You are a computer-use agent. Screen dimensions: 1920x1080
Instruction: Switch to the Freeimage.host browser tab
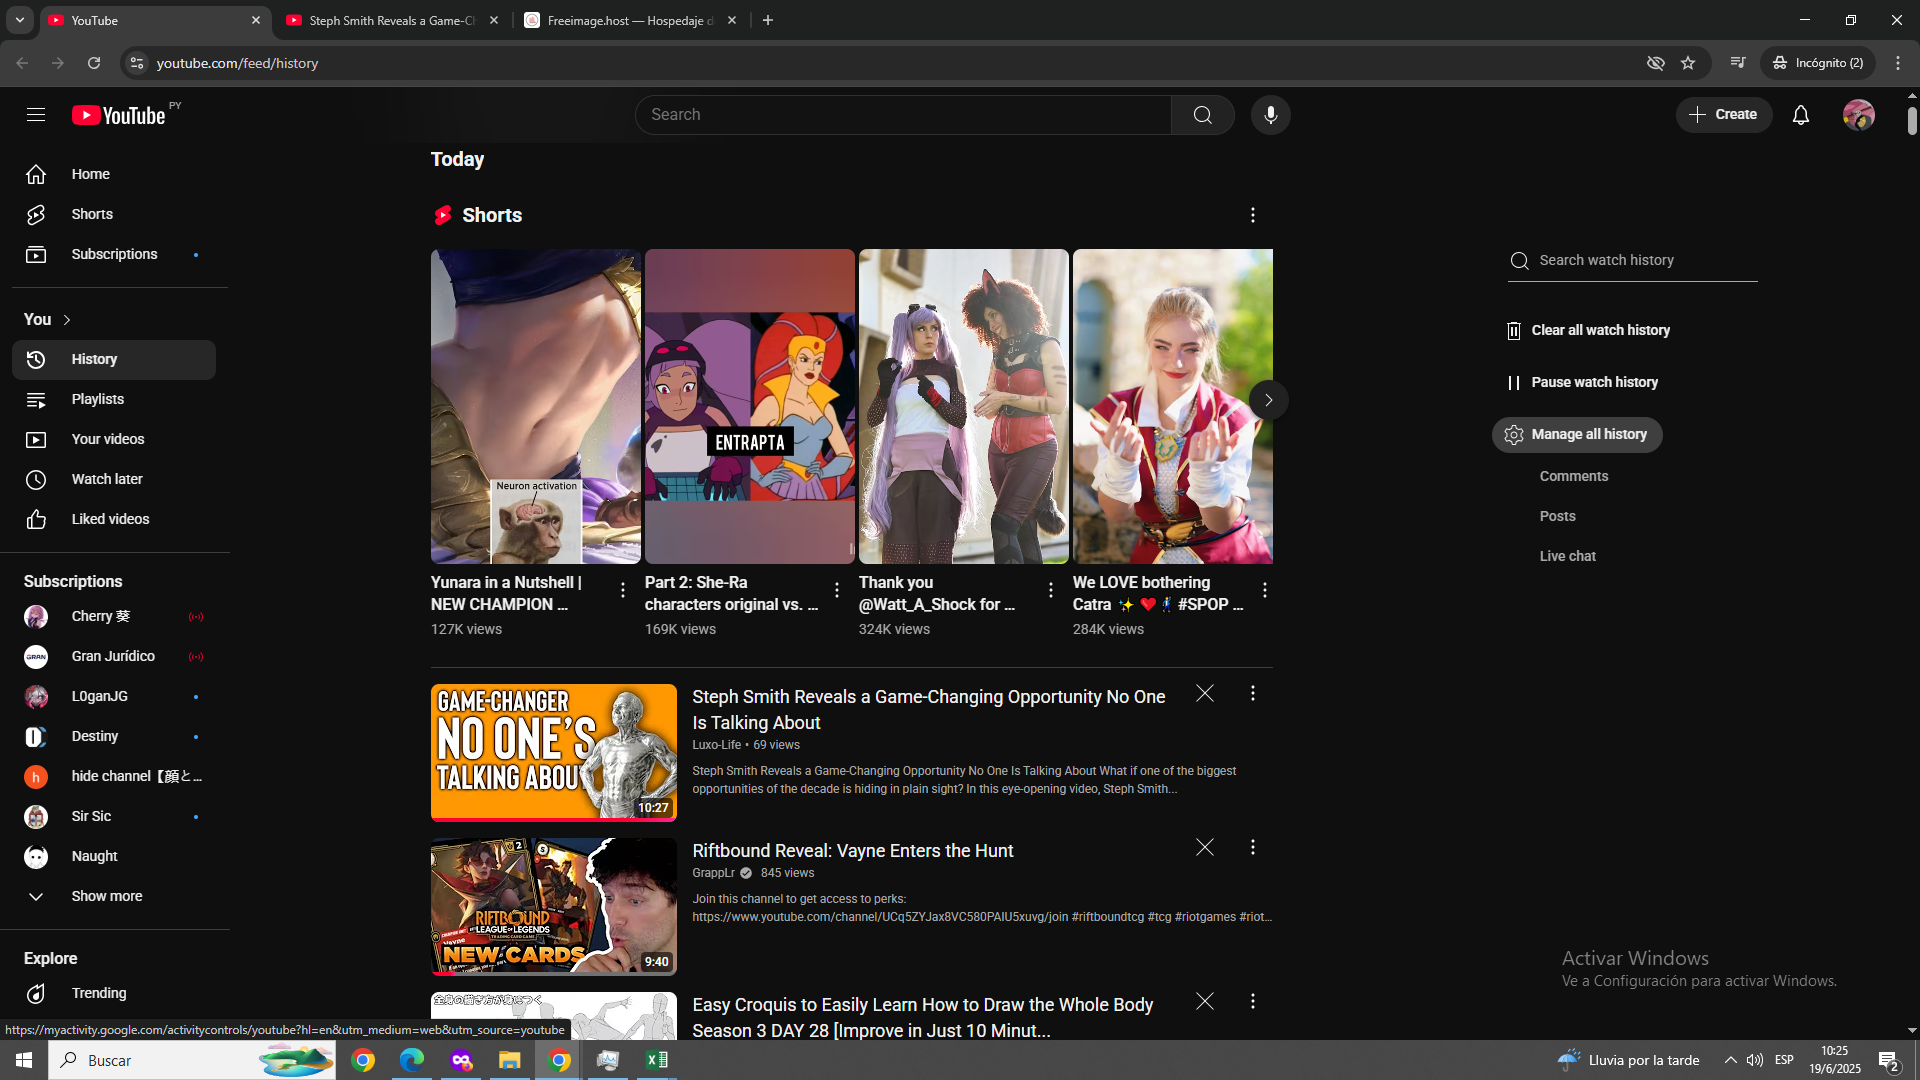pyautogui.click(x=630, y=20)
